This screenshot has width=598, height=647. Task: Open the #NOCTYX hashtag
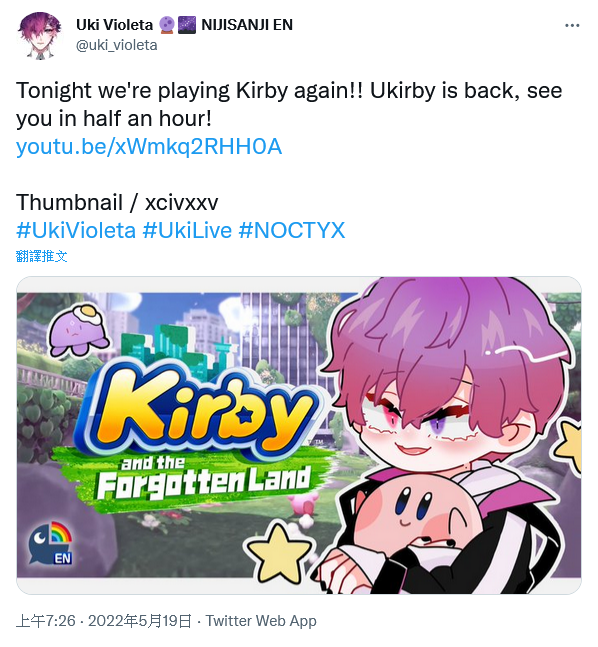[292, 230]
